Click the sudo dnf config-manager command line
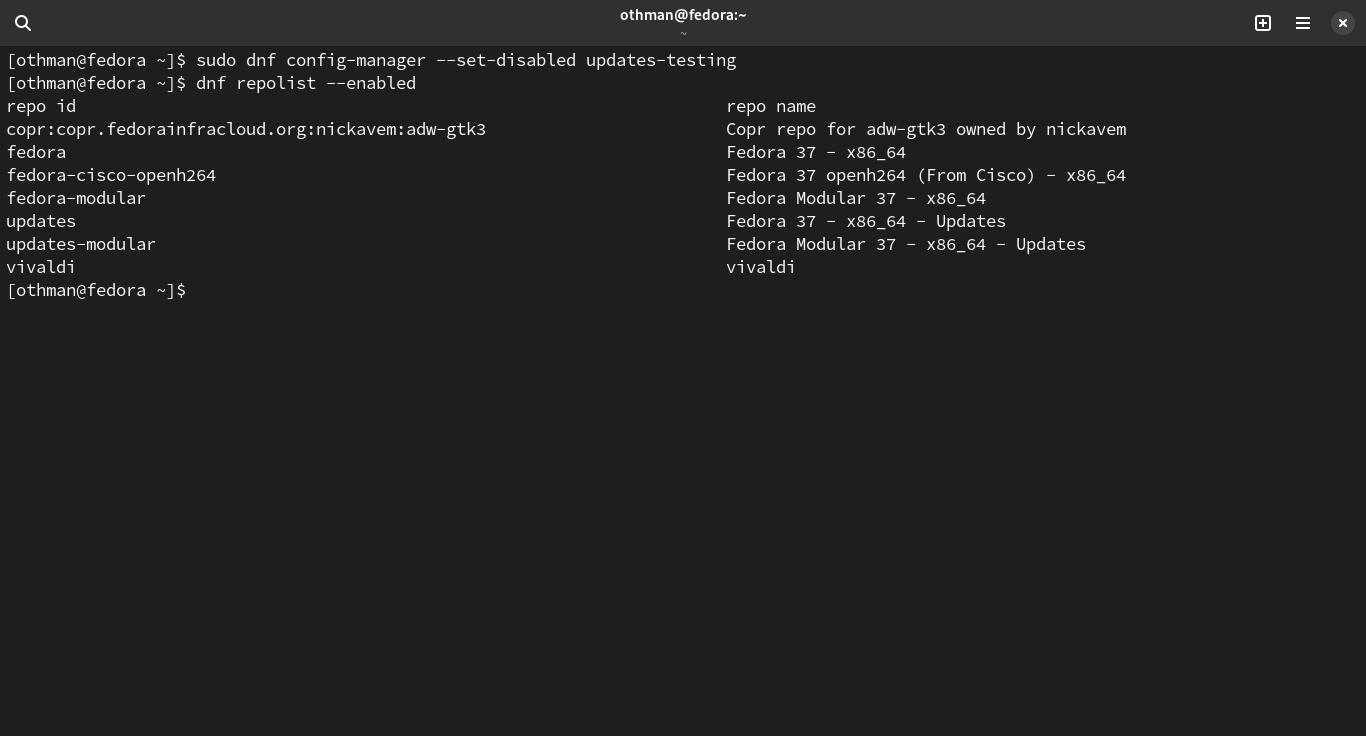 [465, 60]
